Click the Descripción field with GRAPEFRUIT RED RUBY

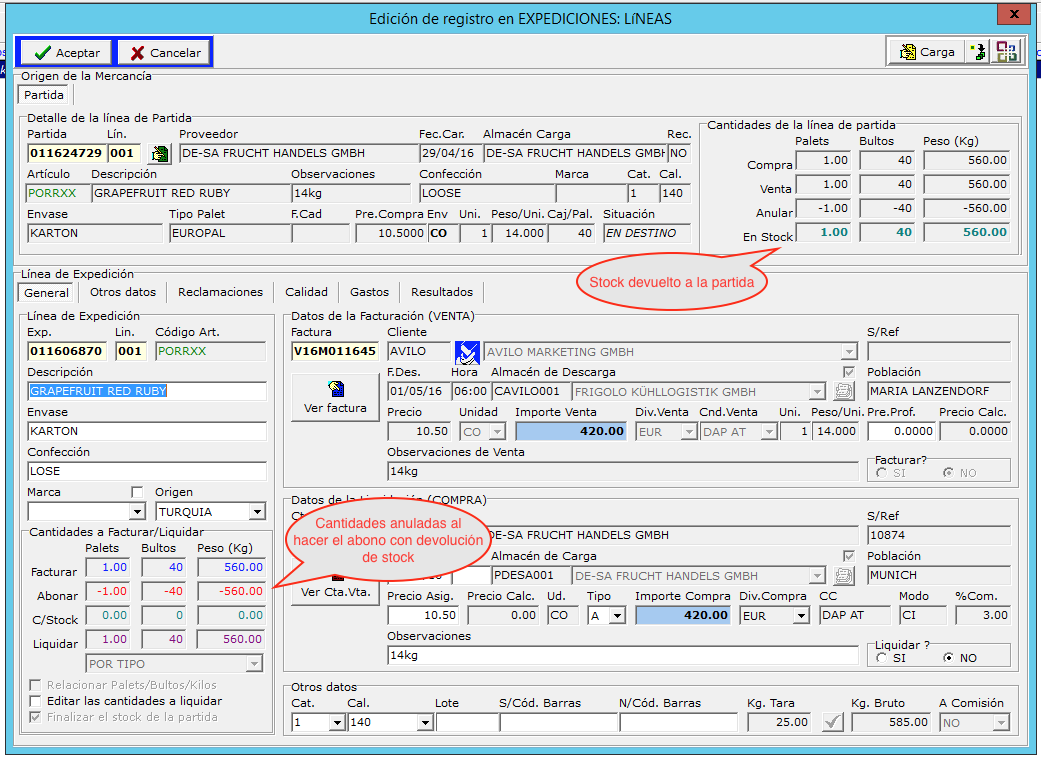point(147,391)
